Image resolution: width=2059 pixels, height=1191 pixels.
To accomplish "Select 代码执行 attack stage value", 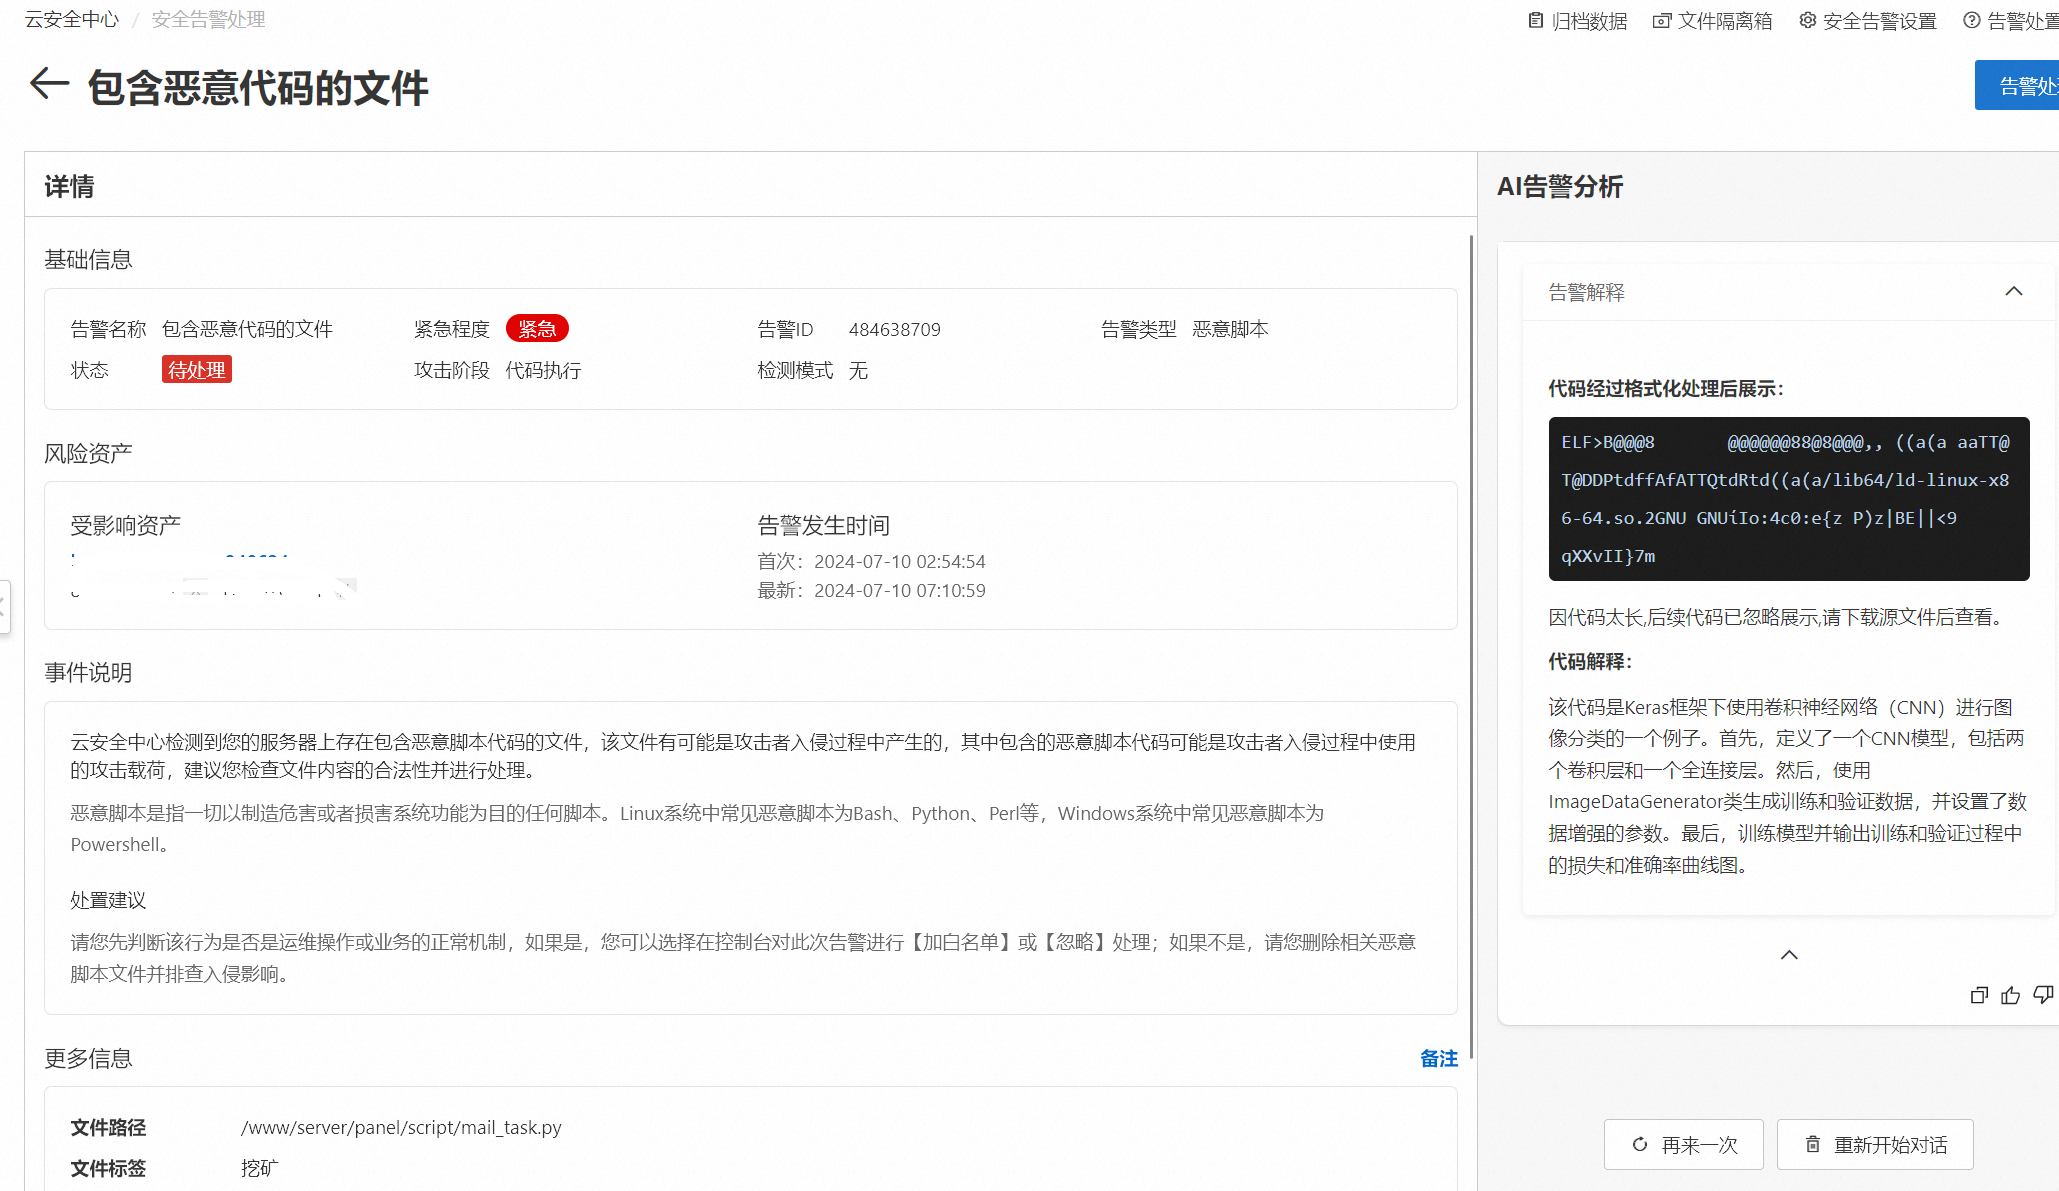I will point(543,370).
